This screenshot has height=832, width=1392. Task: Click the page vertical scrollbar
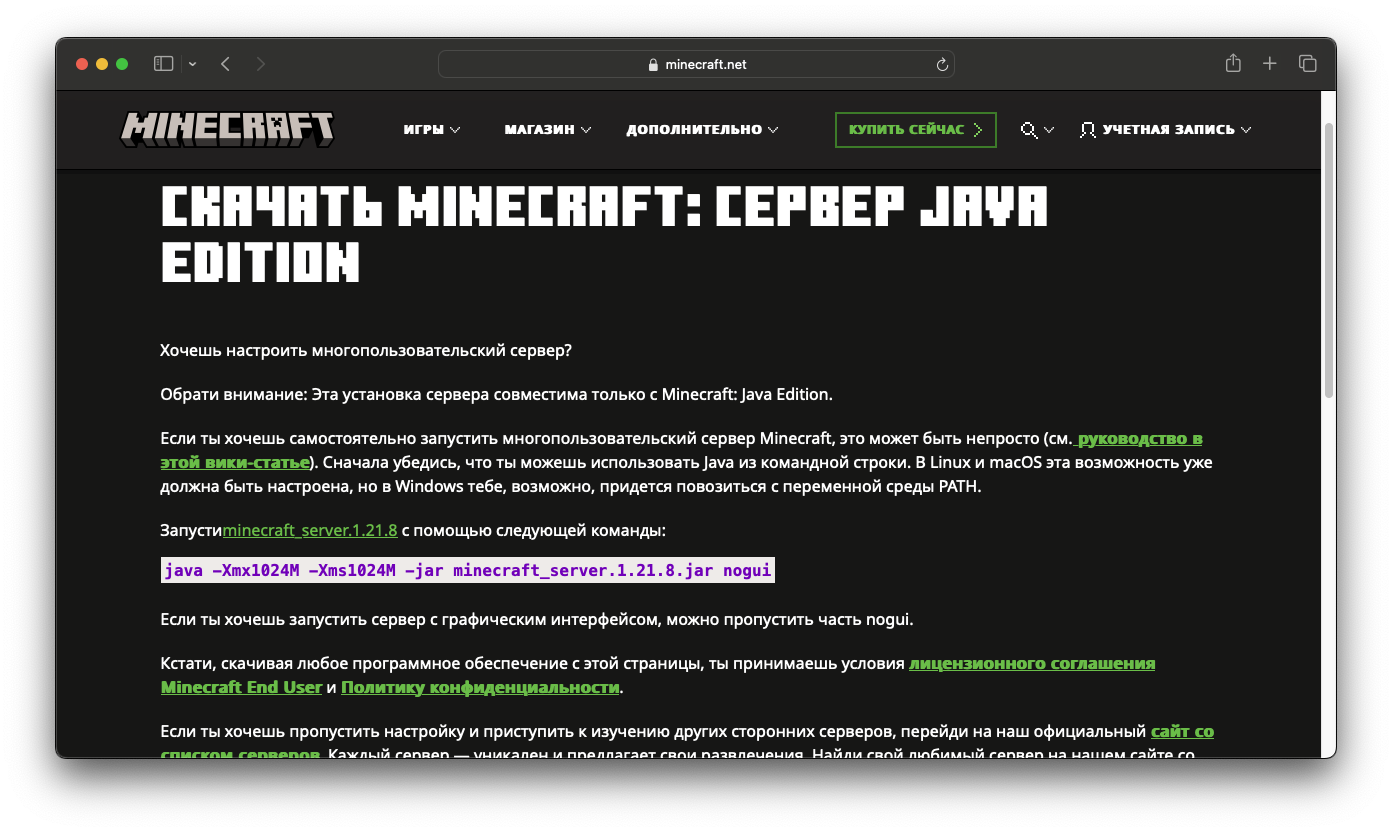point(1328,260)
